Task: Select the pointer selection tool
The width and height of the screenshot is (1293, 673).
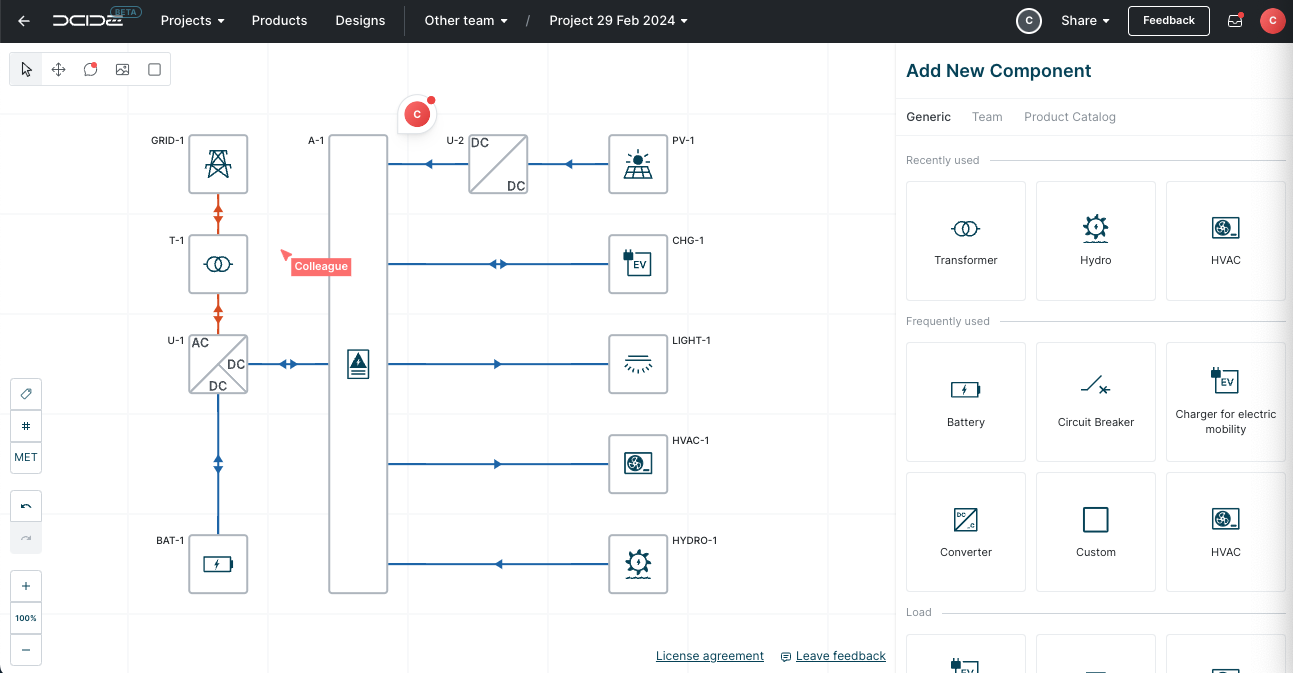Action: point(26,69)
